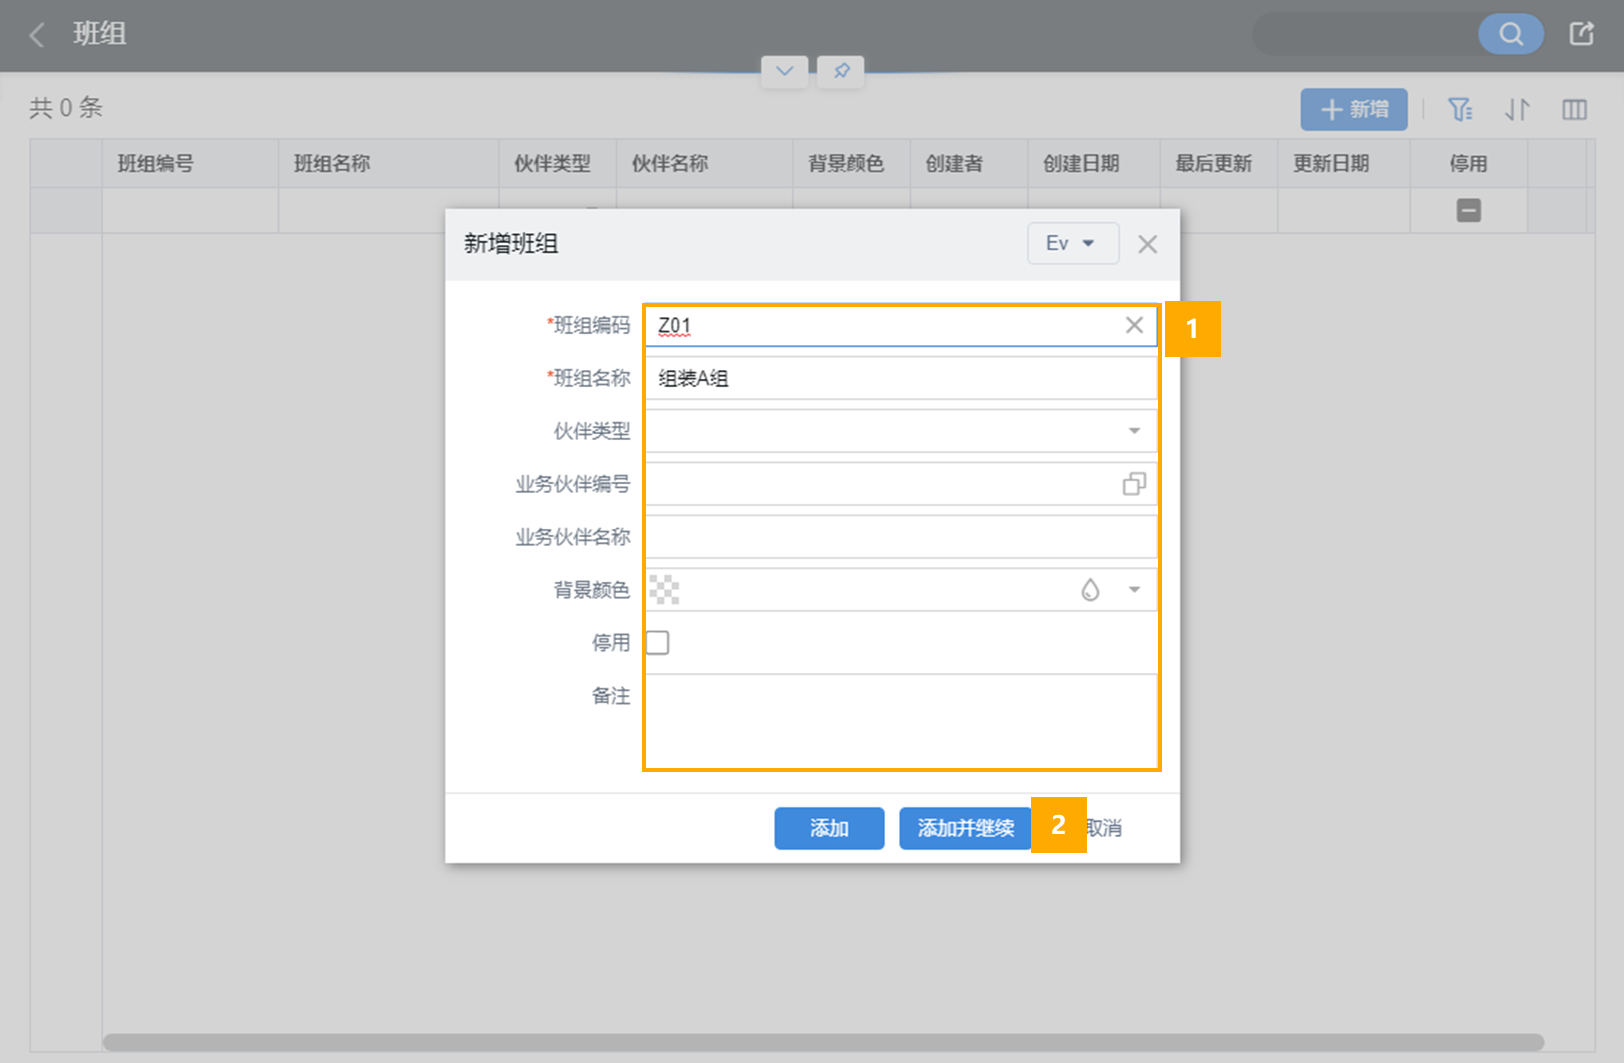
Task: Open the filter funnel icon
Action: point(1460,109)
